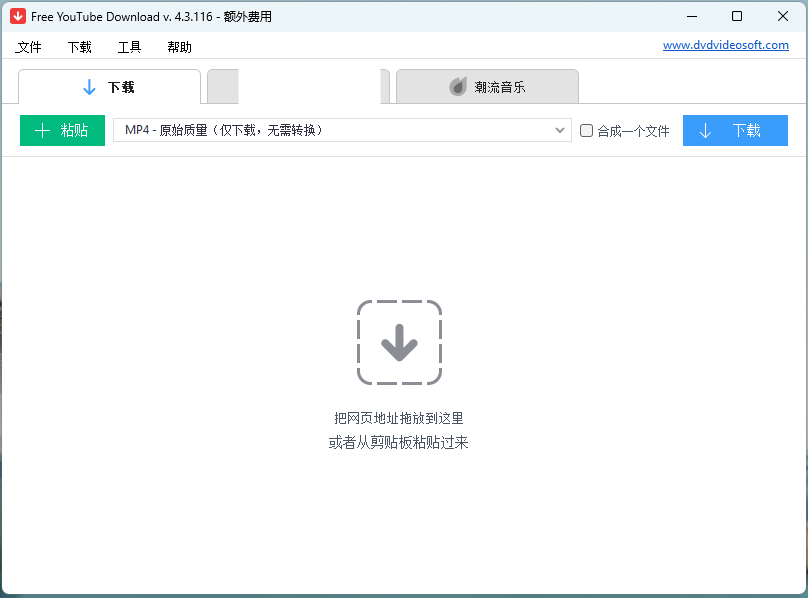Switch to the 下载 tab
This screenshot has width=808, height=598.
tap(109, 87)
